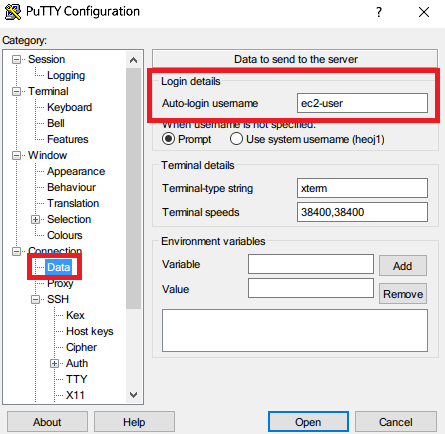Screen dimensions: 445x434
Task: Click the Auto-login username field
Action: pyautogui.click(x=362, y=103)
